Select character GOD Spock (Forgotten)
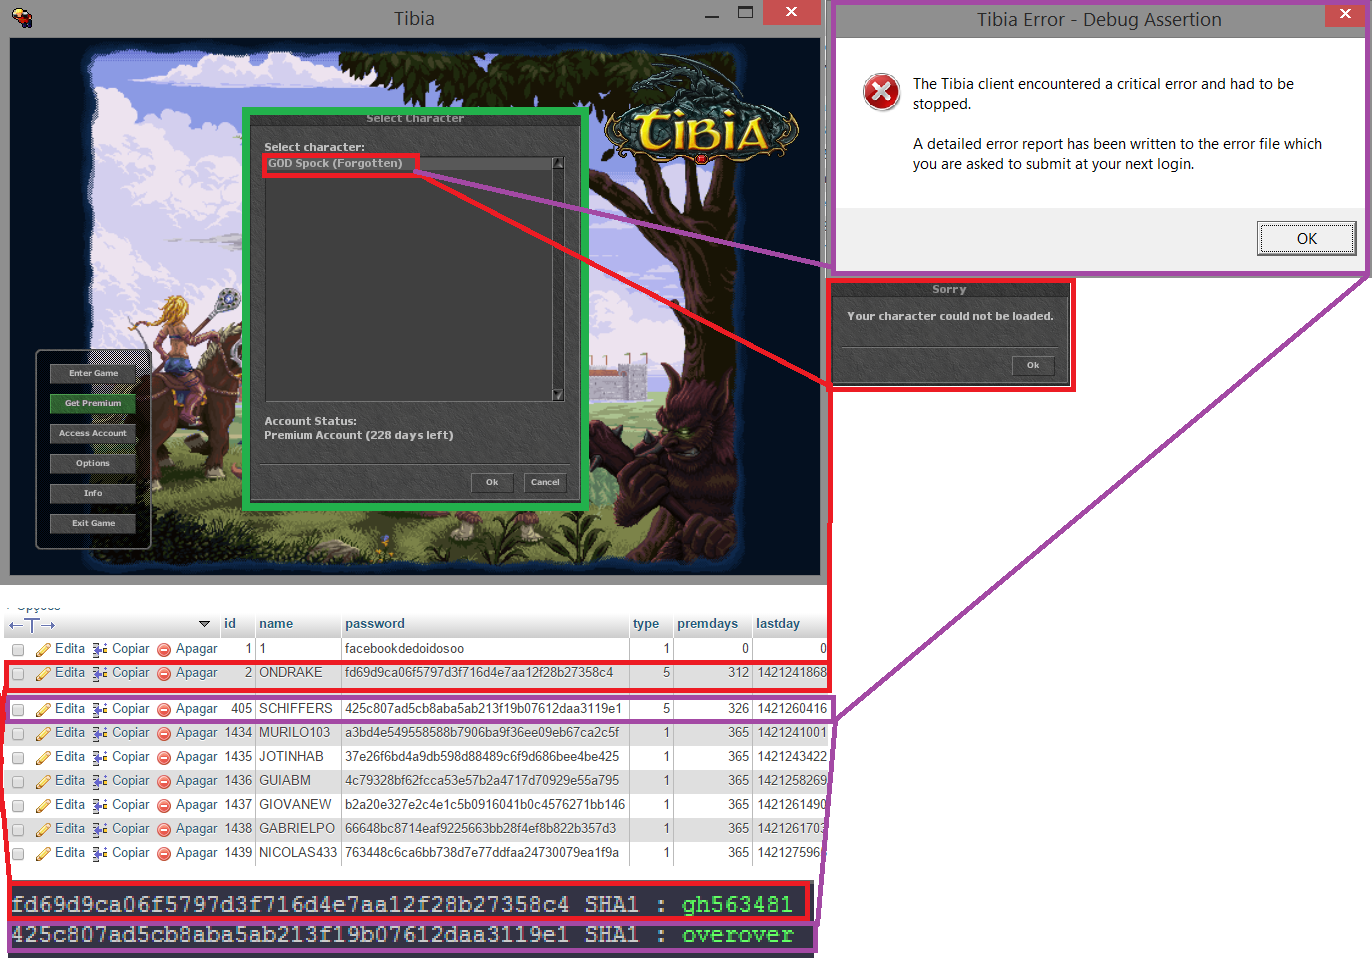 409,163
